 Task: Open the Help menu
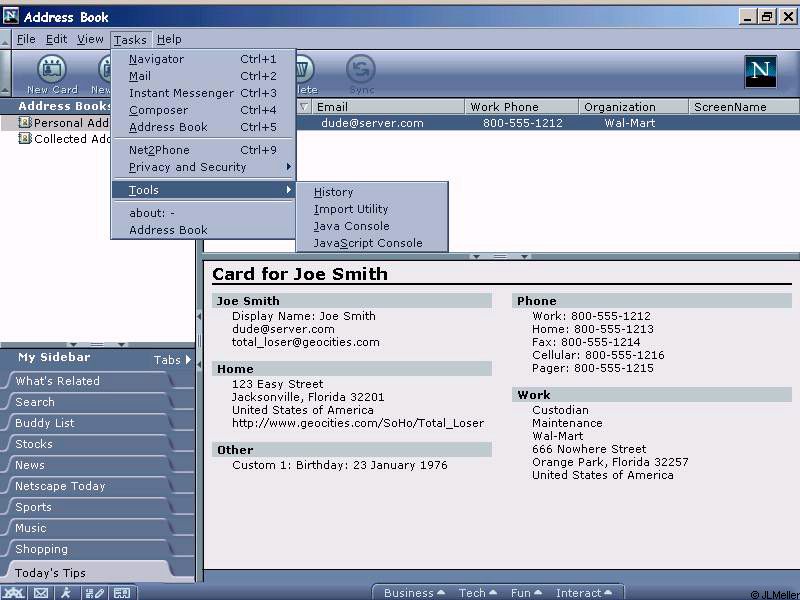coord(169,39)
